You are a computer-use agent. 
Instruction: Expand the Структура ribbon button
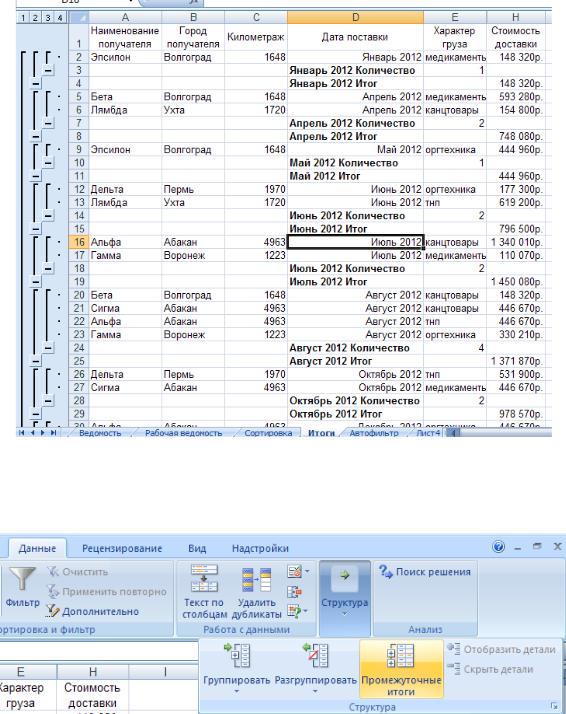click(345, 597)
